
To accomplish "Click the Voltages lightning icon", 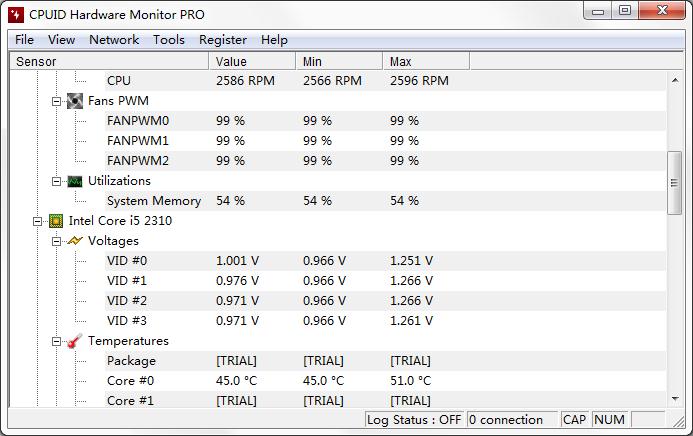I will pos(75,241).
